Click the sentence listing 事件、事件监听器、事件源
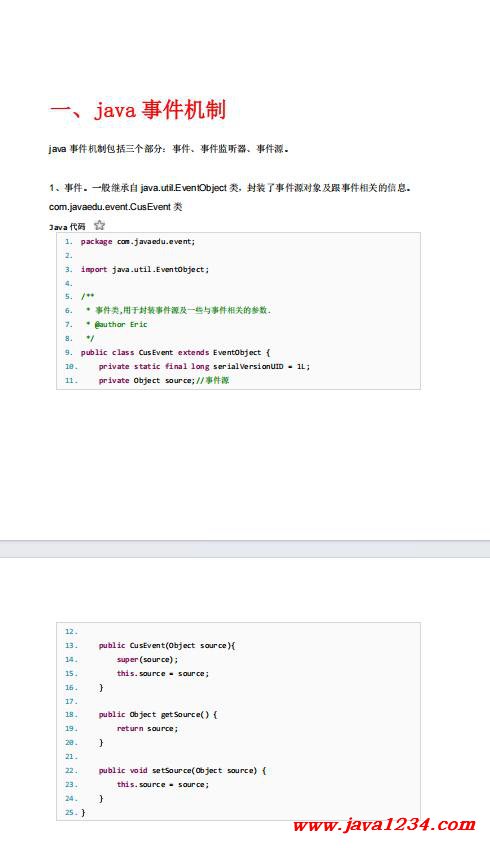490x848 pixels. click(x=168, y=149)
